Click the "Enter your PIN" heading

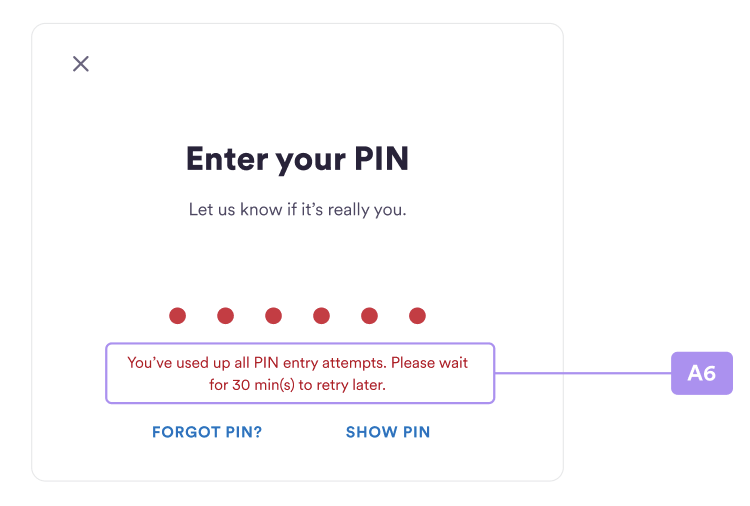[298, 159]
